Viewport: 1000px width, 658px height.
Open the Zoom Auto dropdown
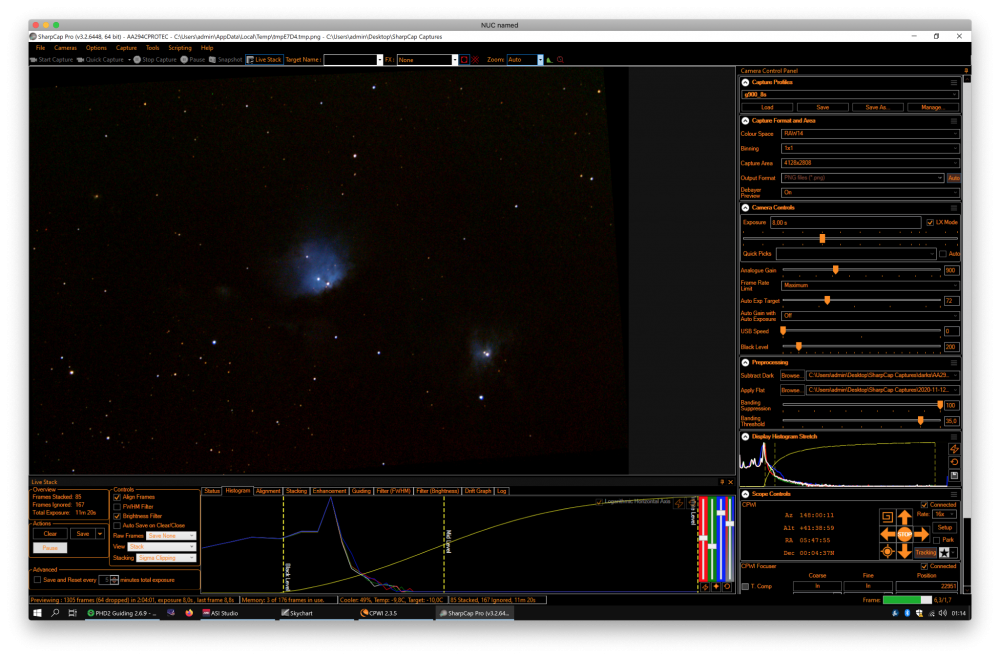pos(525,59)
